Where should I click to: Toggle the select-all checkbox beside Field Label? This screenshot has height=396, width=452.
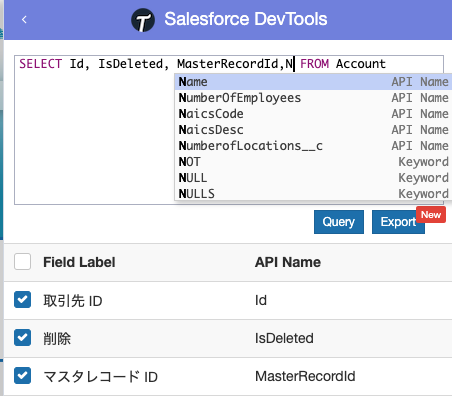tap(22, 262)
